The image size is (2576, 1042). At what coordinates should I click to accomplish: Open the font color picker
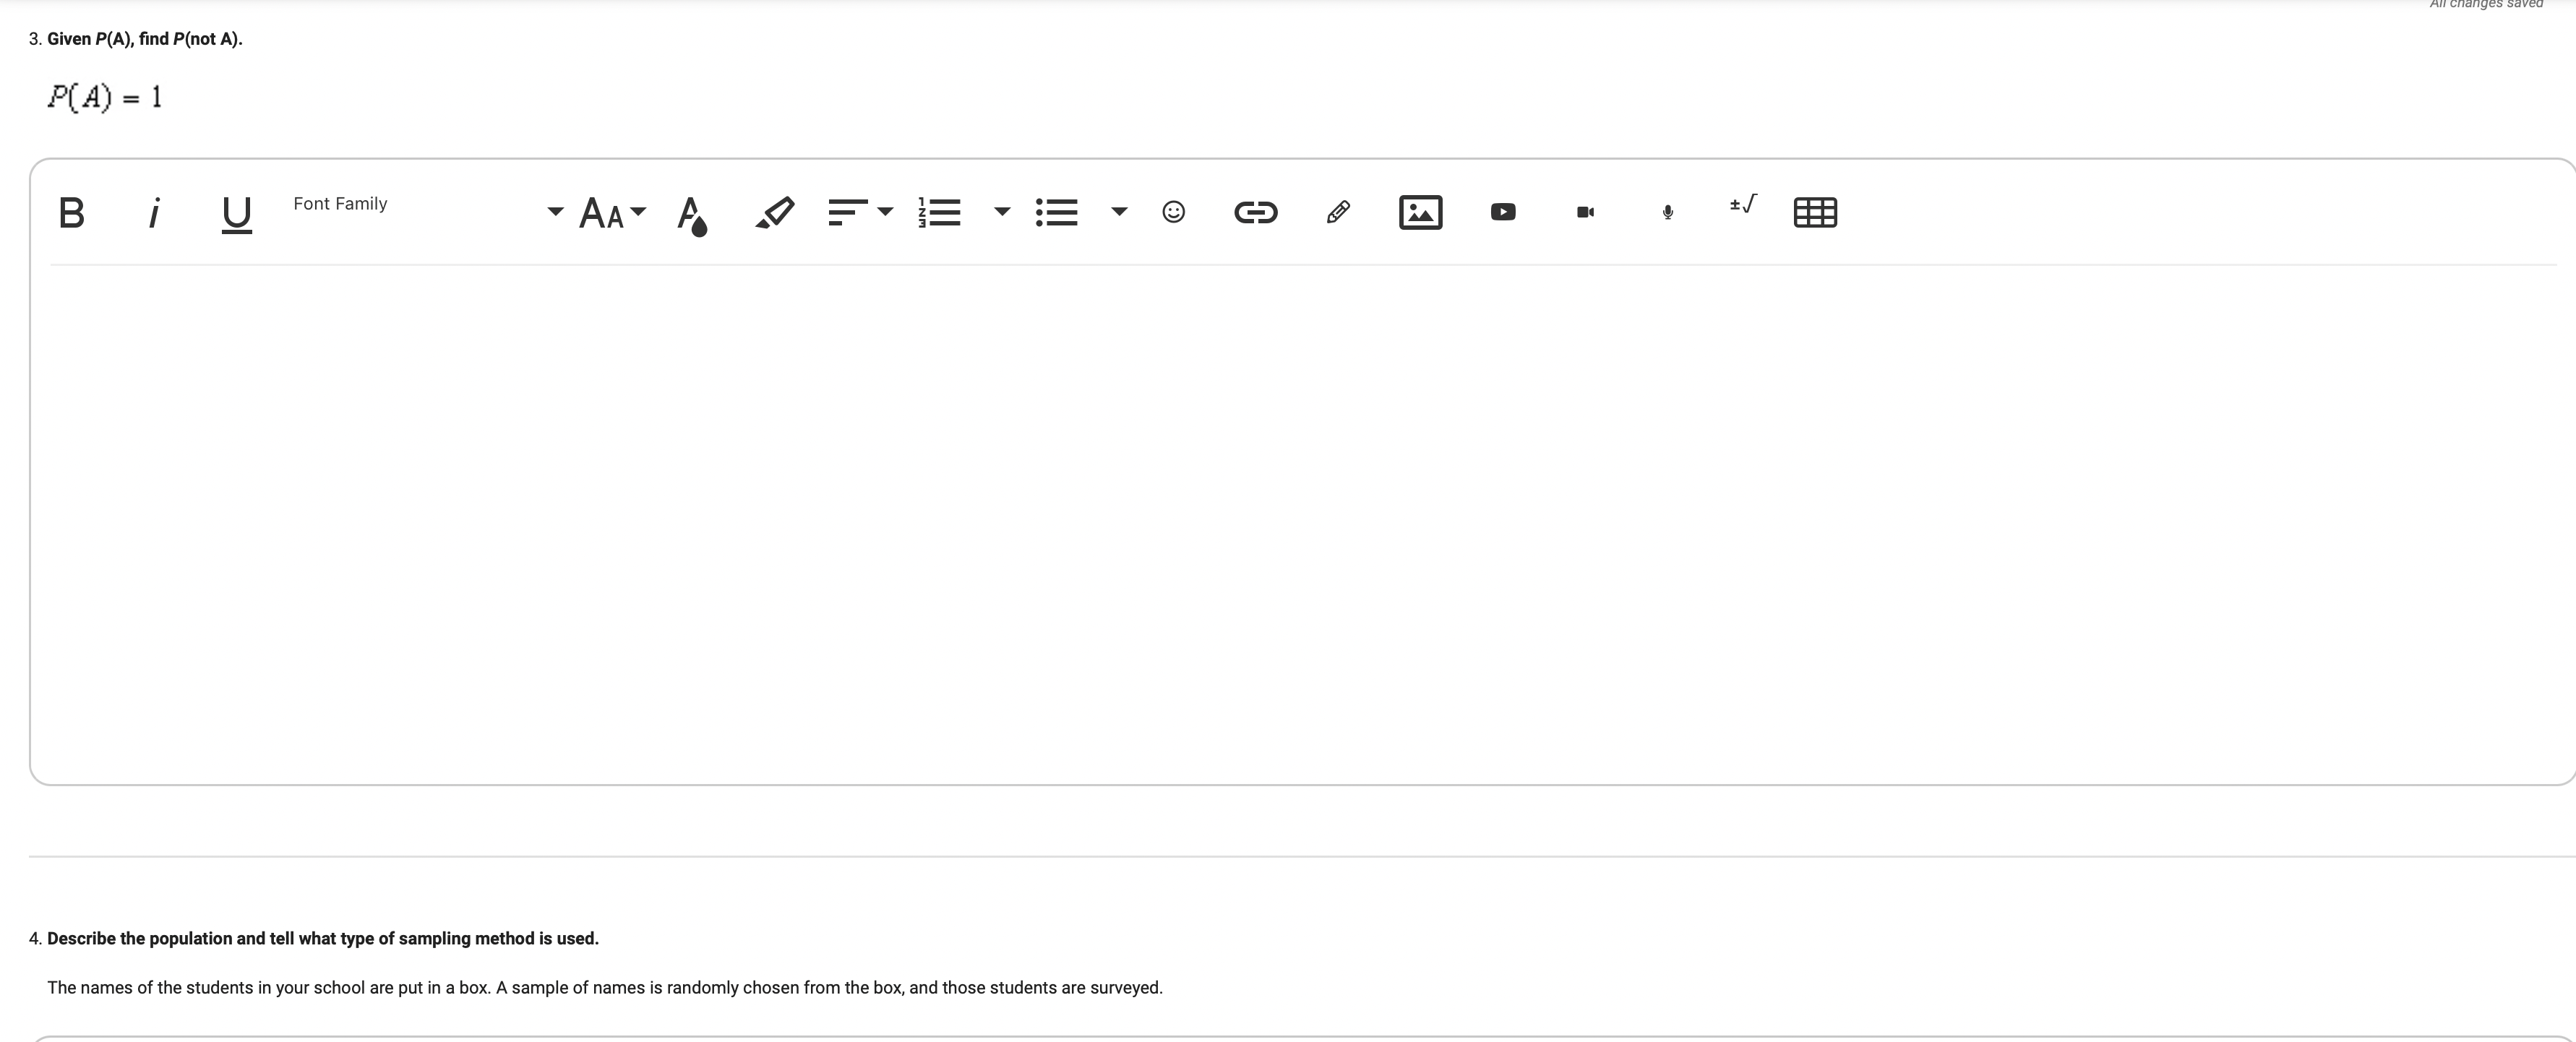tap(693, 213)
